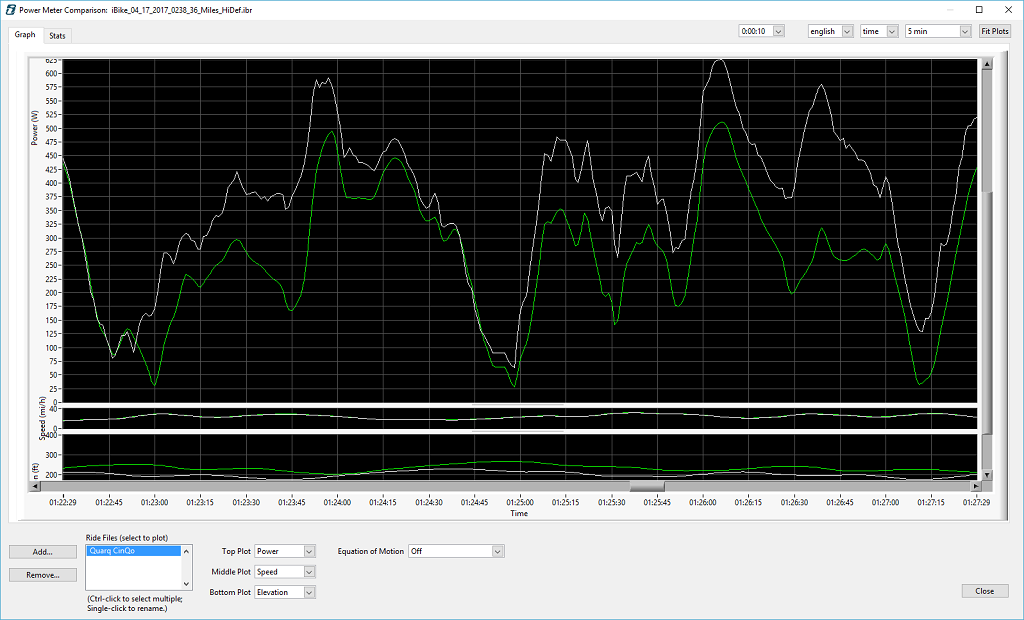Expand the english units dropdown
The width and height of the screenshot is (1024, 620).
point(830,31)
